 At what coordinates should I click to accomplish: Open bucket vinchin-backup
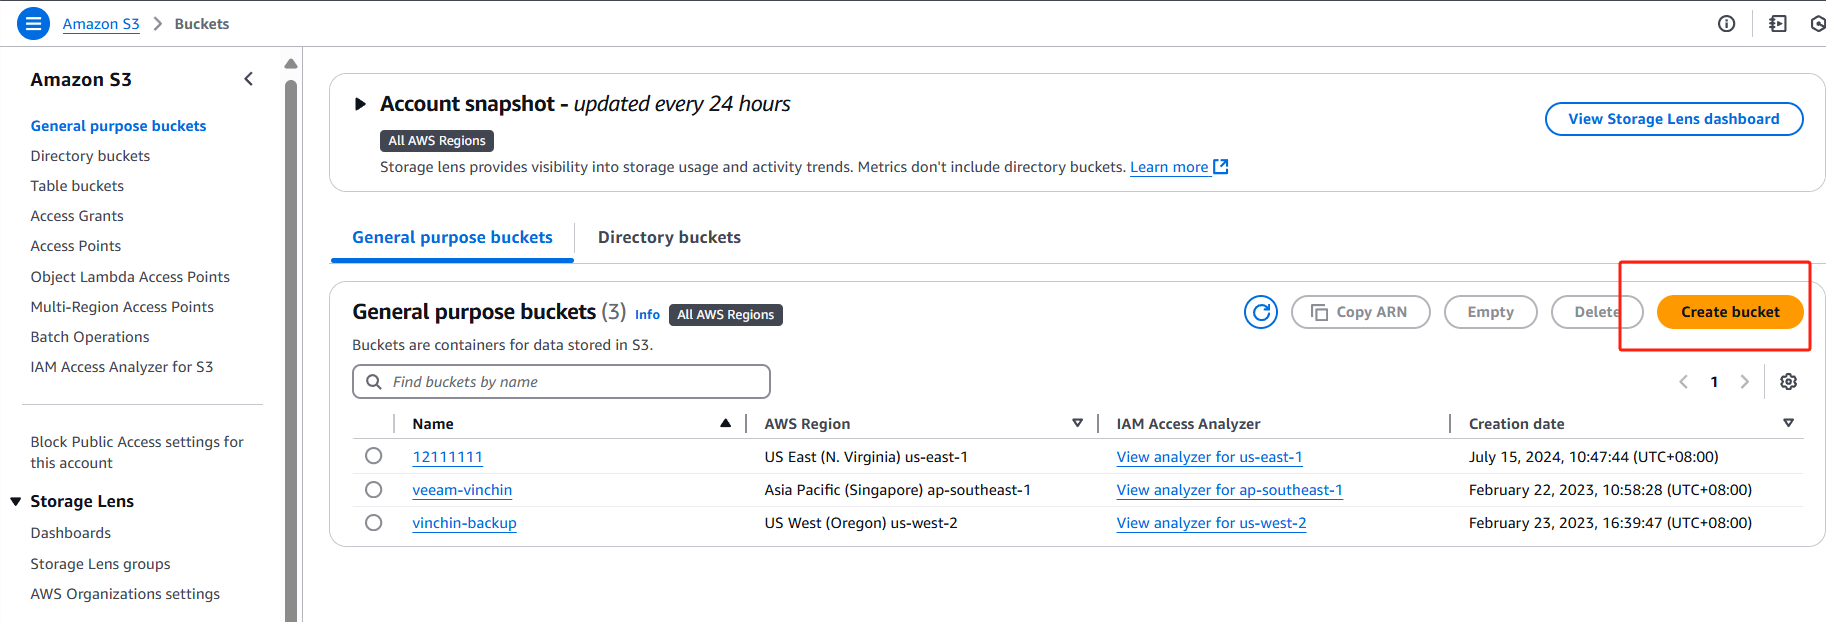click(464, 523)
